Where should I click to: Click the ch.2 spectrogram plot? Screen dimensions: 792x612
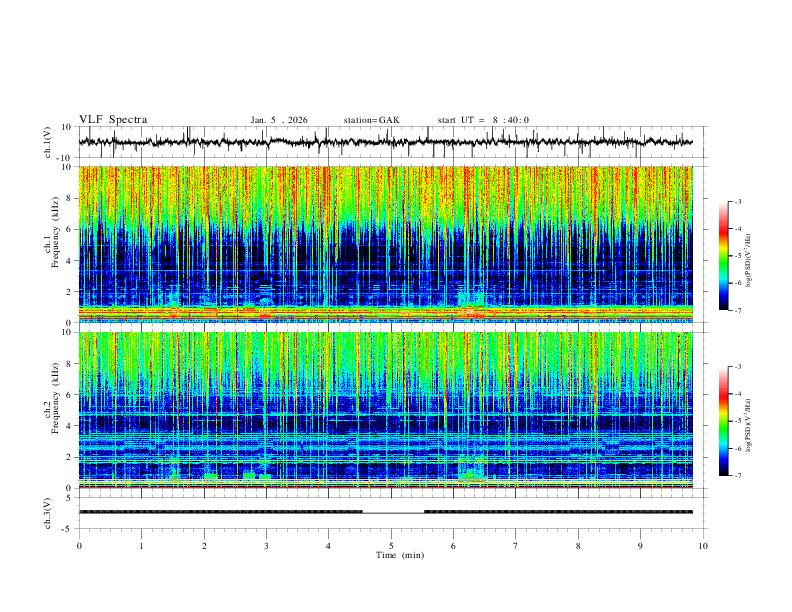pyautogui.click(x=386, y=410)
